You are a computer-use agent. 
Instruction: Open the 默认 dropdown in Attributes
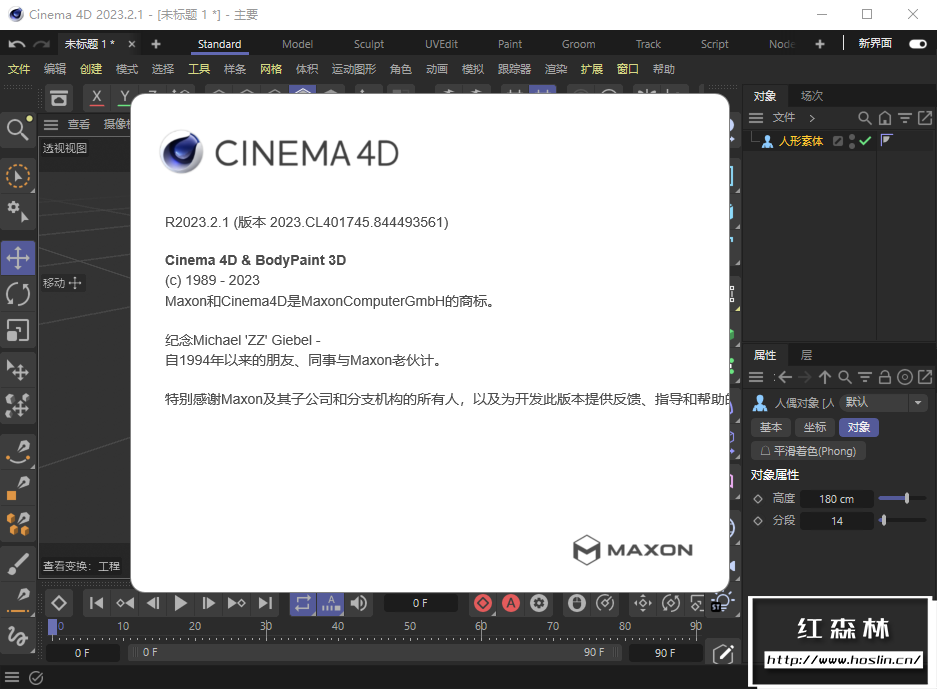tap(884, 402)
